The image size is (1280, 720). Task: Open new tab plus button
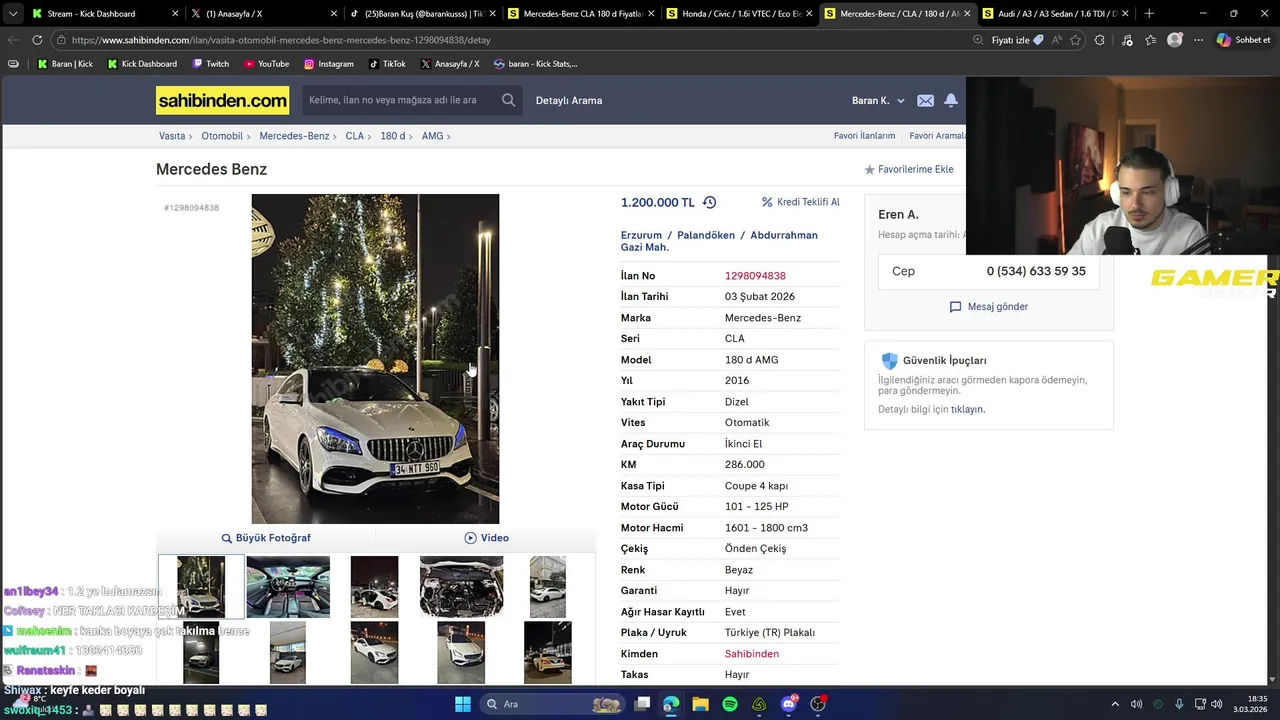point(1149,13)
